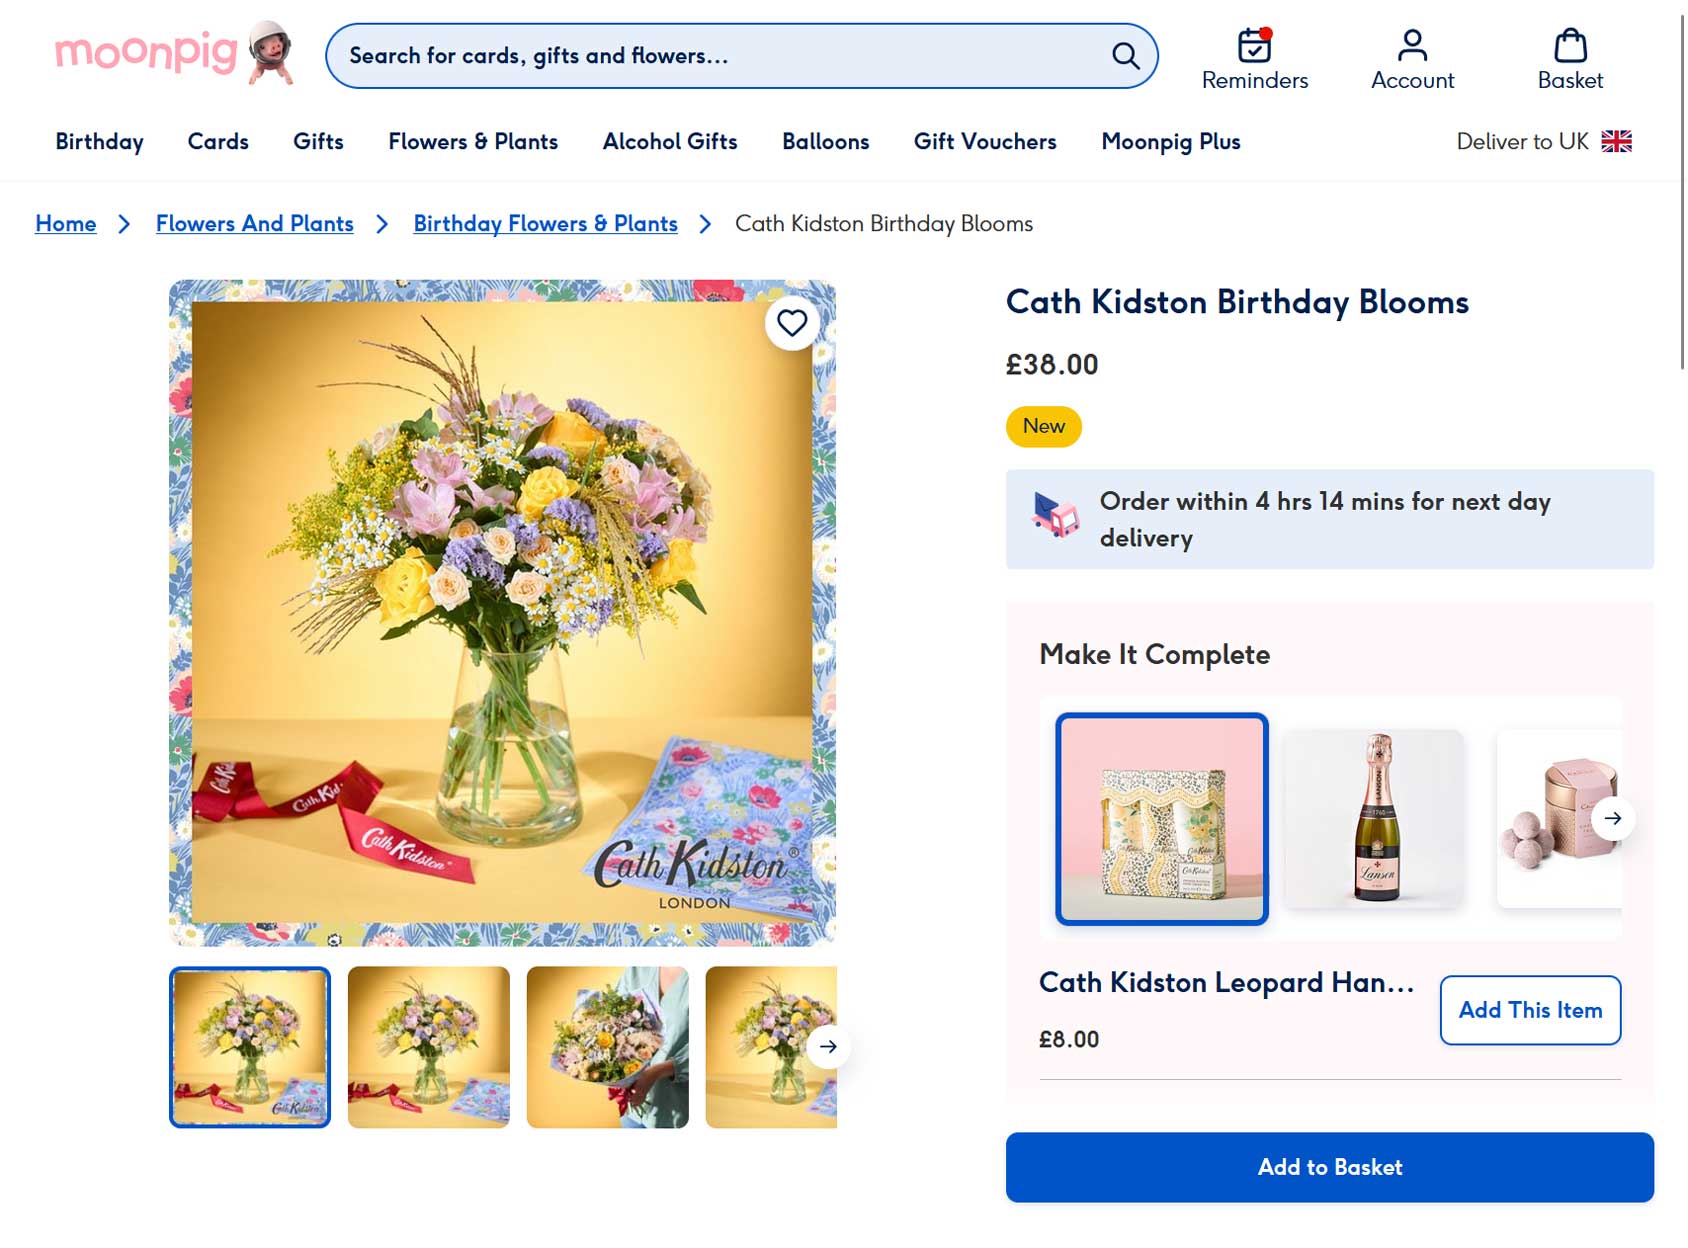1688x1248 pixels.
Task: Open Alcohol Gifts menu
Action: tap(670, 141)
